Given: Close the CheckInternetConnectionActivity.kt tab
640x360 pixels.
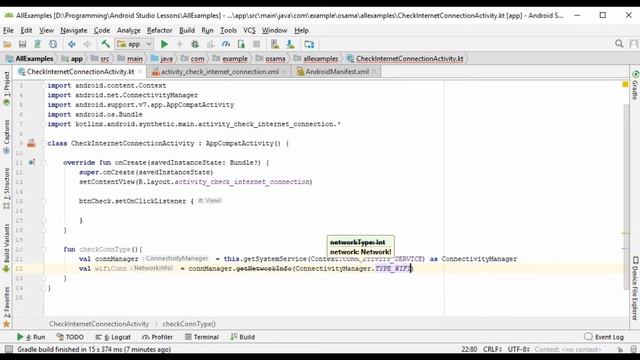Looking at the screenshot, I should (x=140, y=72).
